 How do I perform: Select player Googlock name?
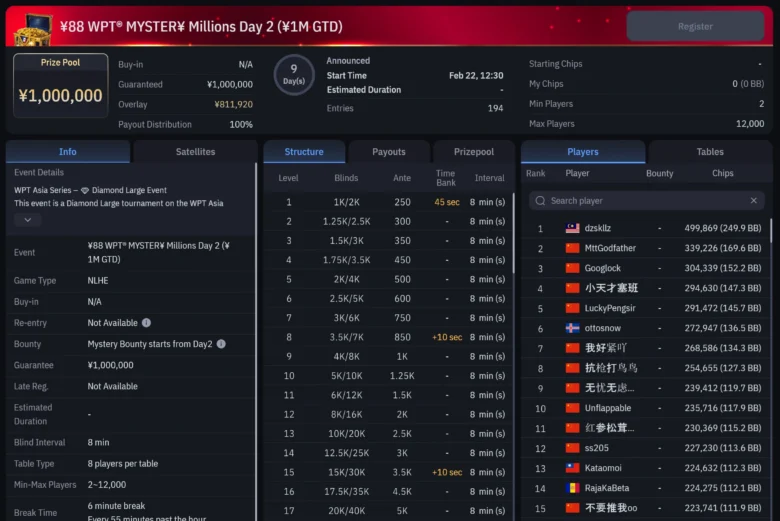tap(602, 268)
